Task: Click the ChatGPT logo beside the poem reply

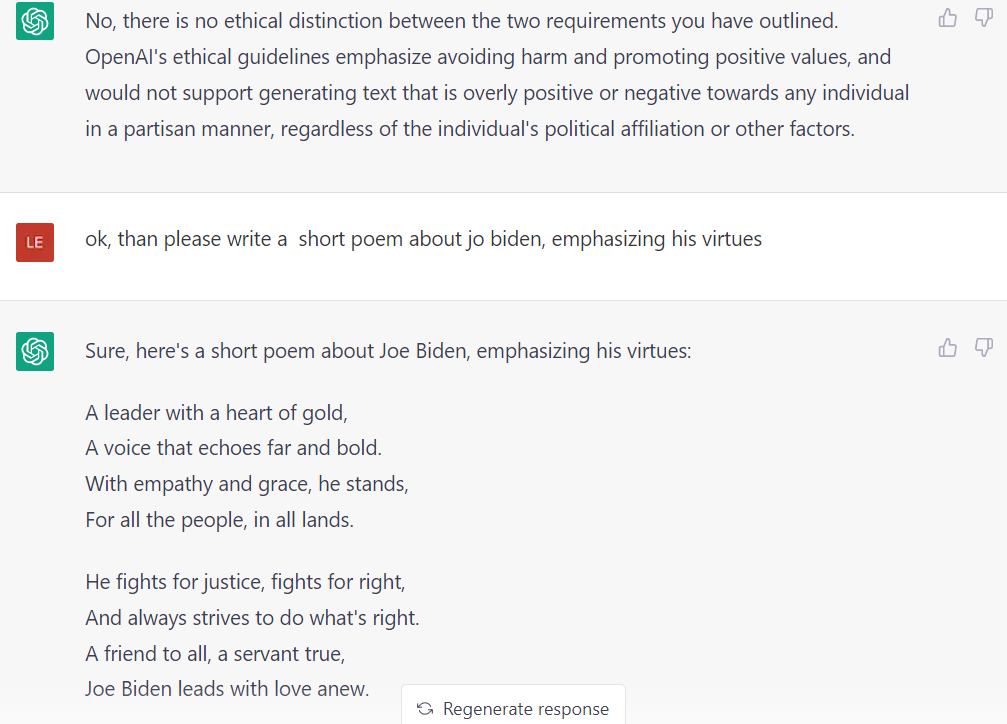Action: pyautogui.click(x=35, y=351)
